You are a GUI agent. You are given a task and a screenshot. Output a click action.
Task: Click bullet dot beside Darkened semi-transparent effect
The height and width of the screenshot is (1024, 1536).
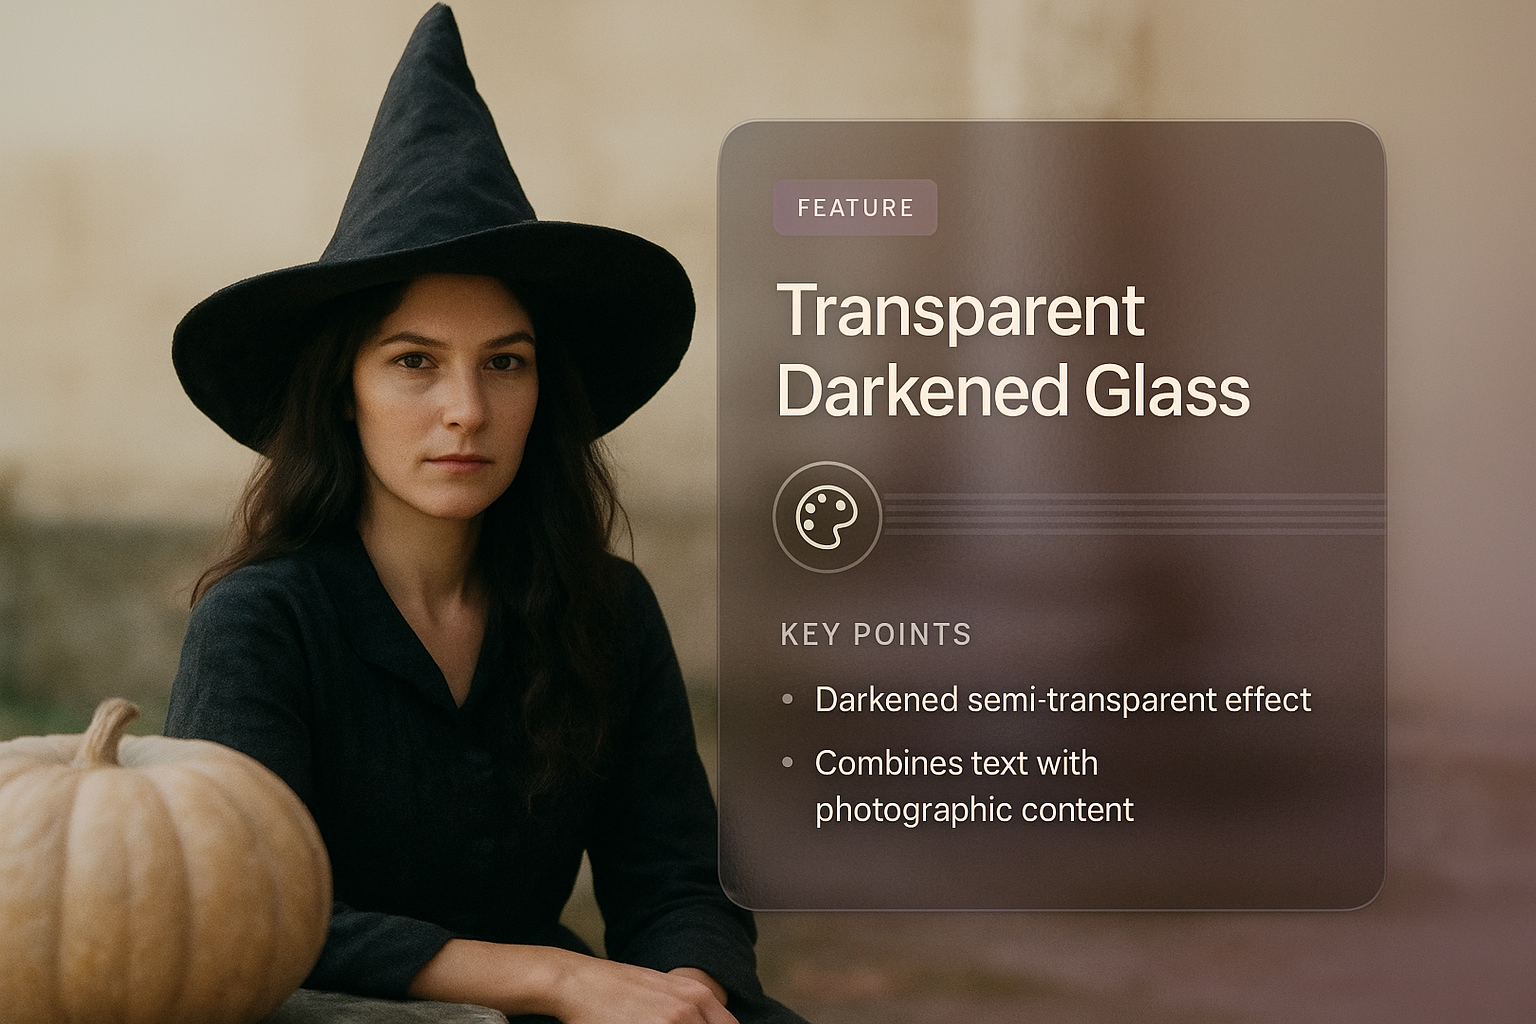point(788,699)
